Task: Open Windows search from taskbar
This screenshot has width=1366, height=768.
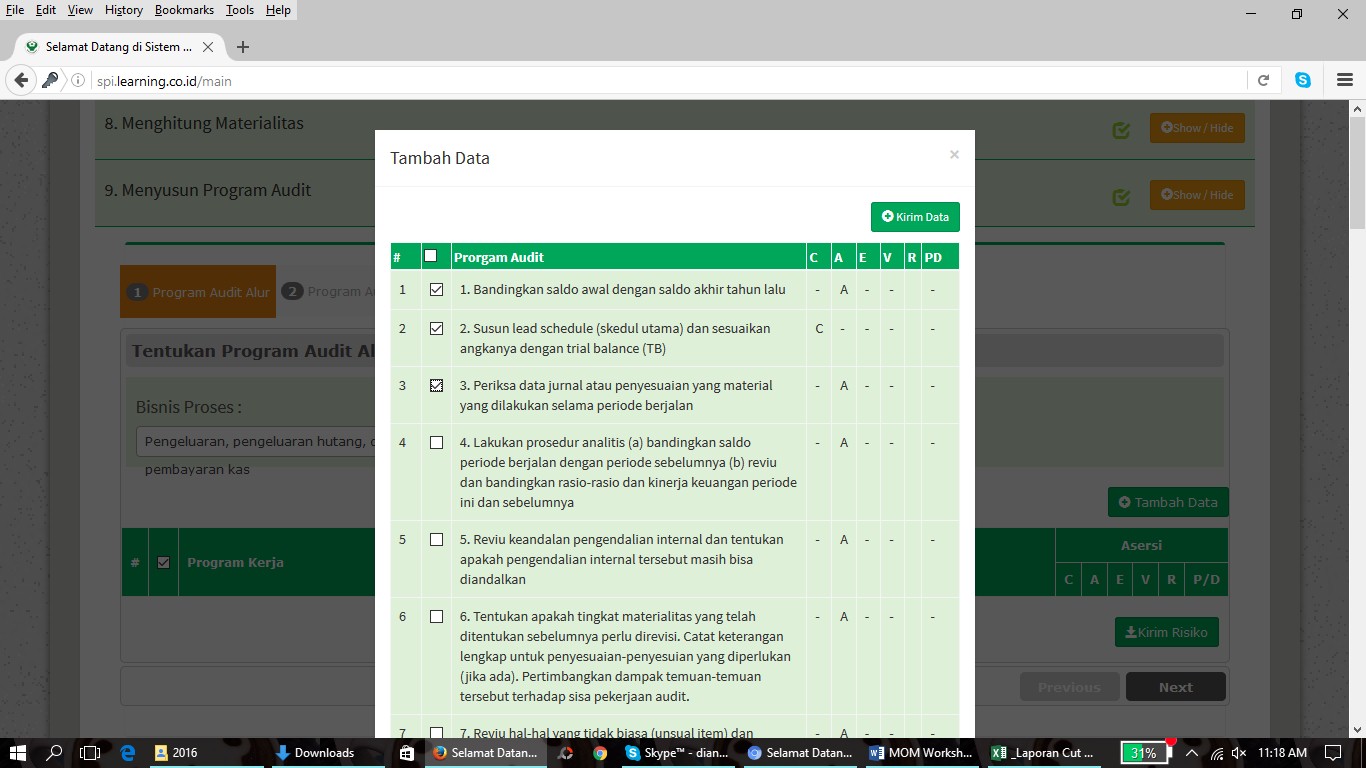Action: (x=55, y=752)
